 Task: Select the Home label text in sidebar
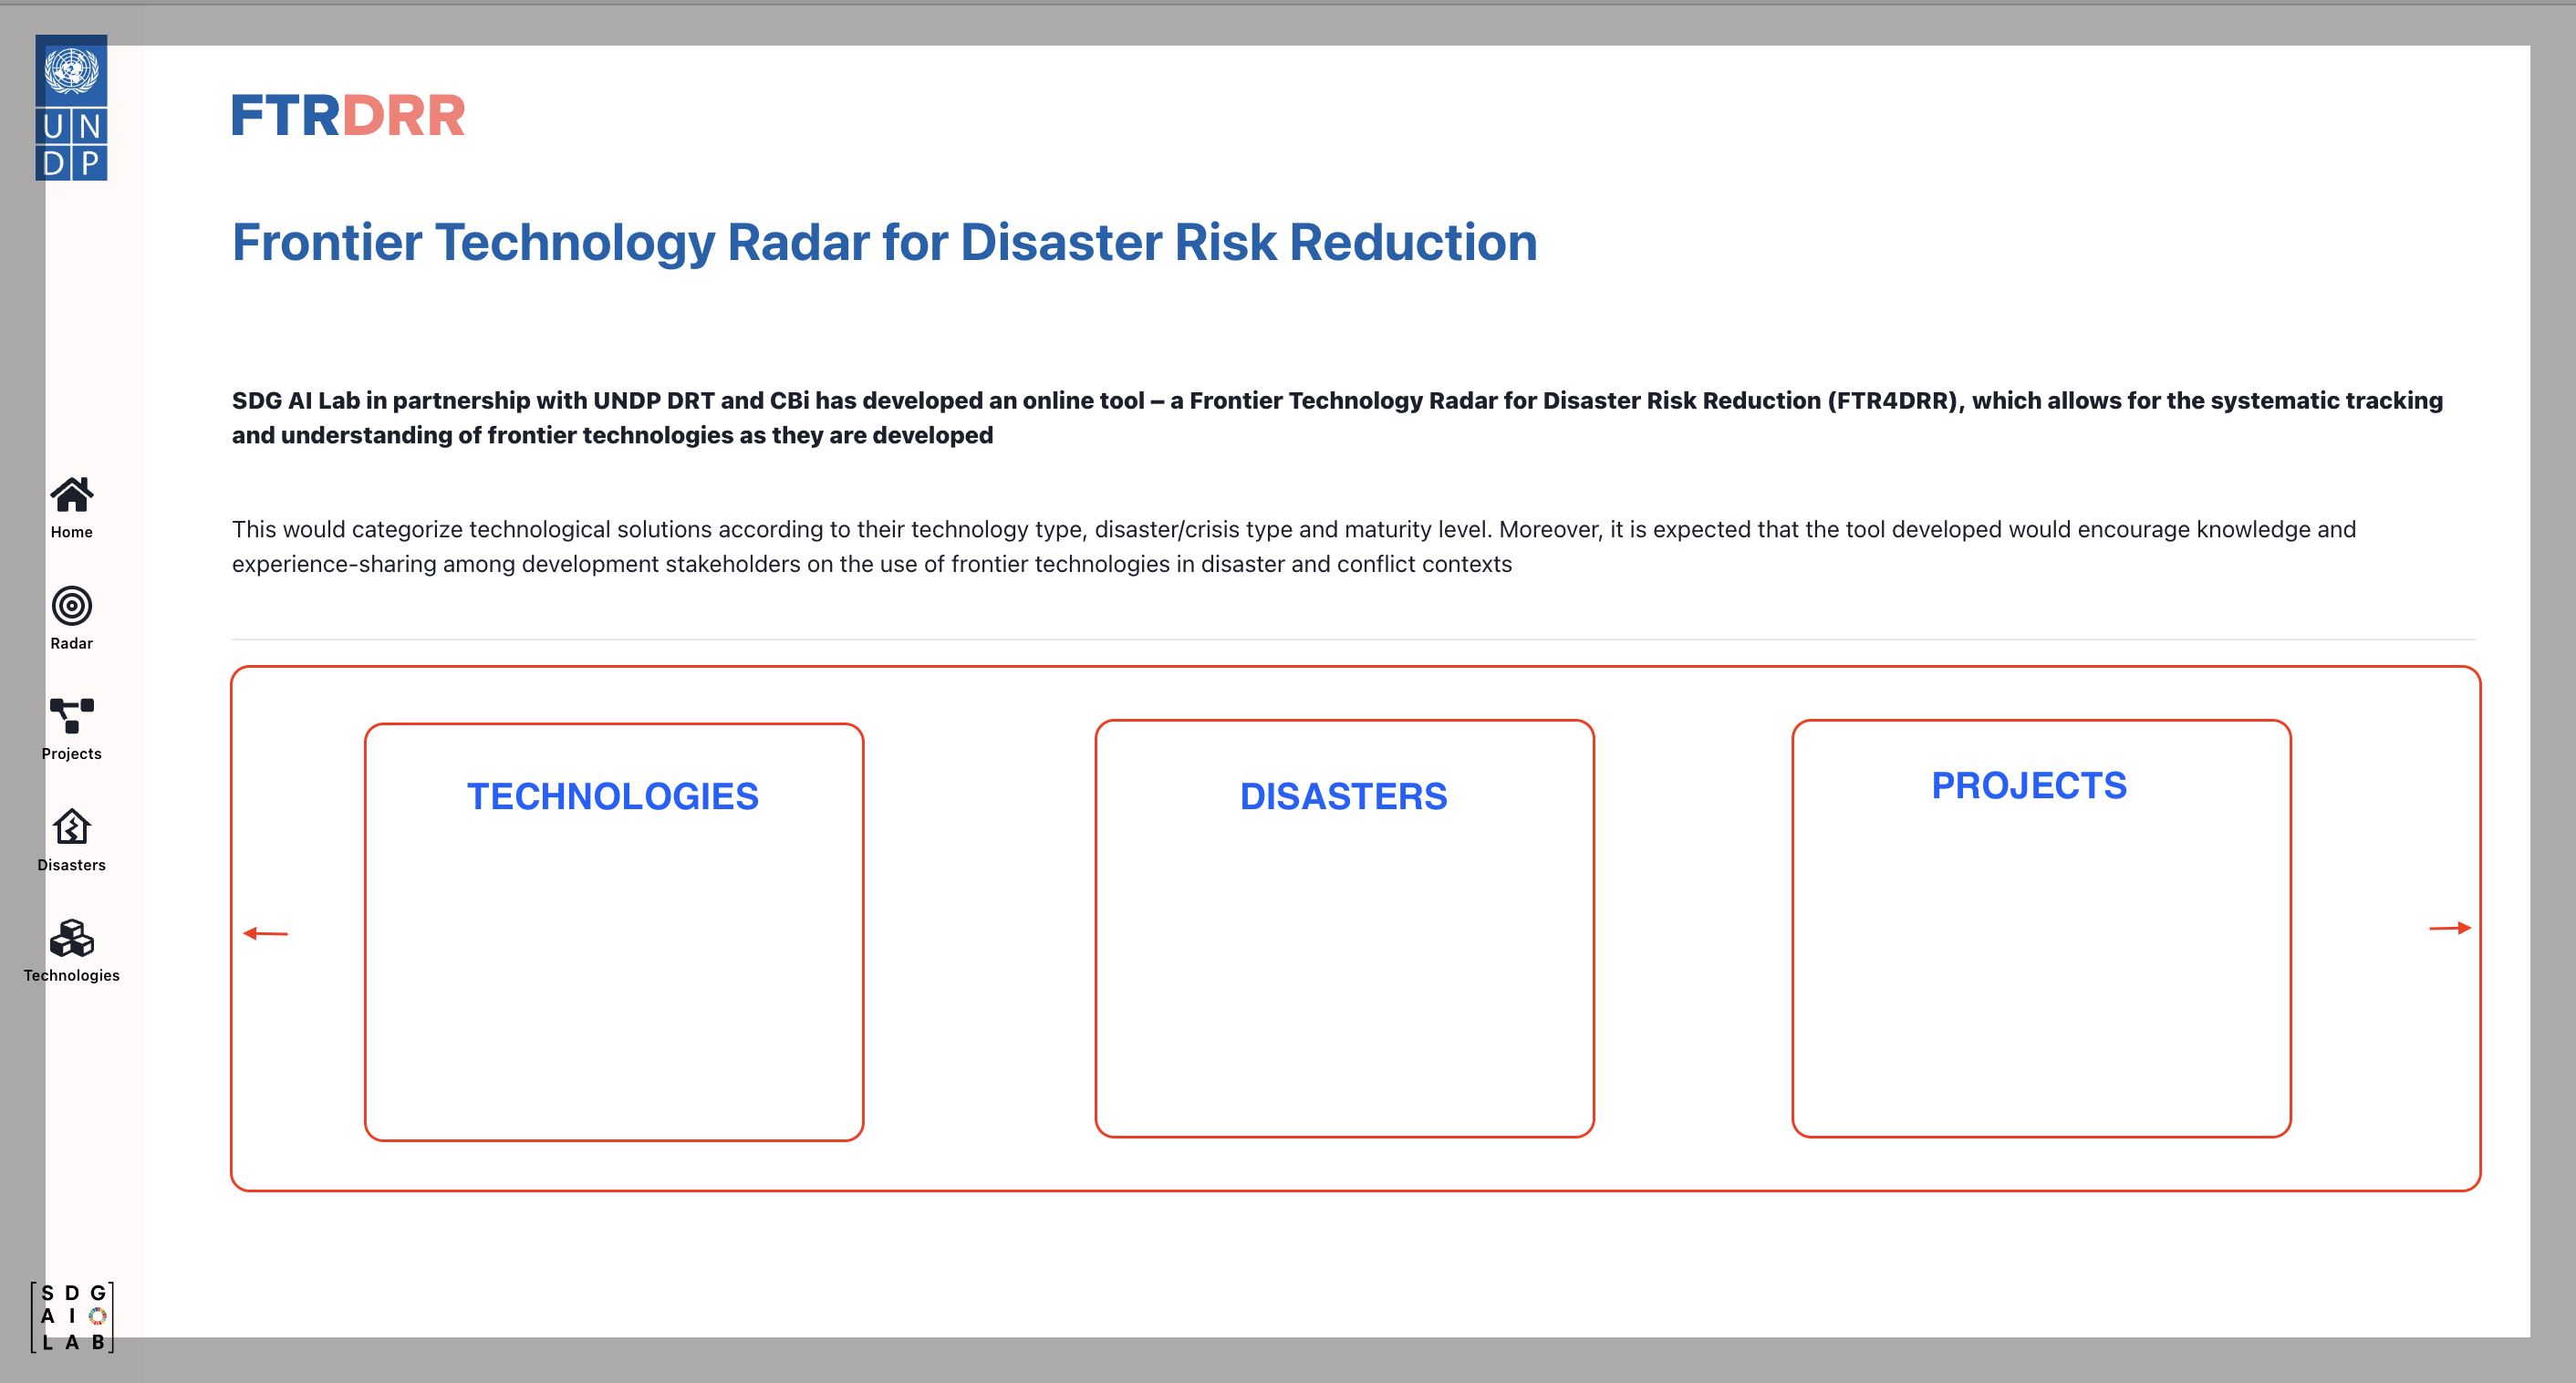point(71,532)
